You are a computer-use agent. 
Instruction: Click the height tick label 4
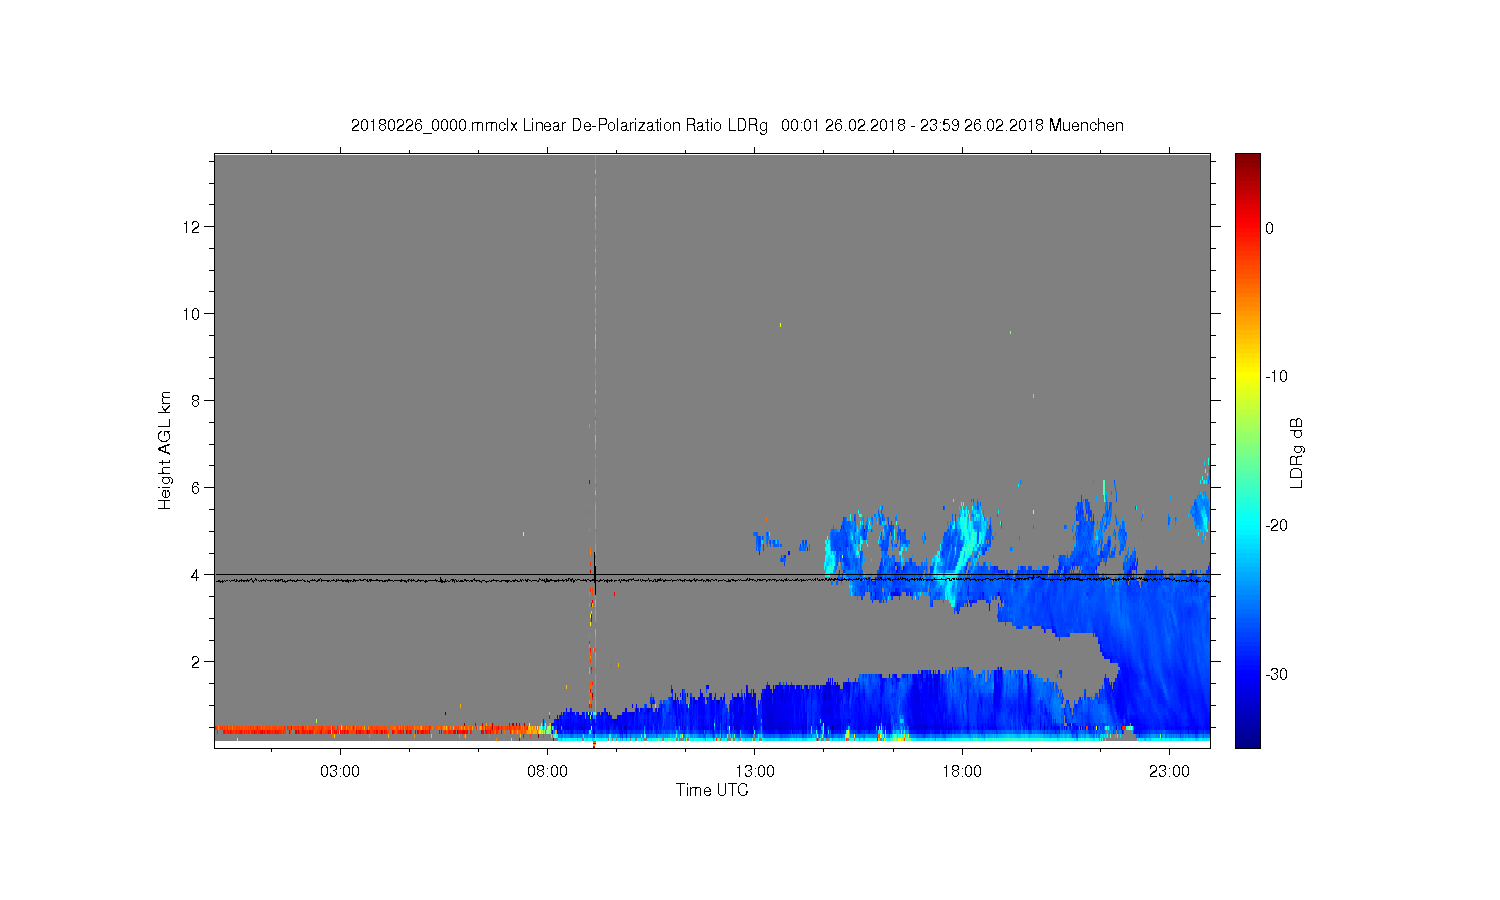[x=197, y=575]
